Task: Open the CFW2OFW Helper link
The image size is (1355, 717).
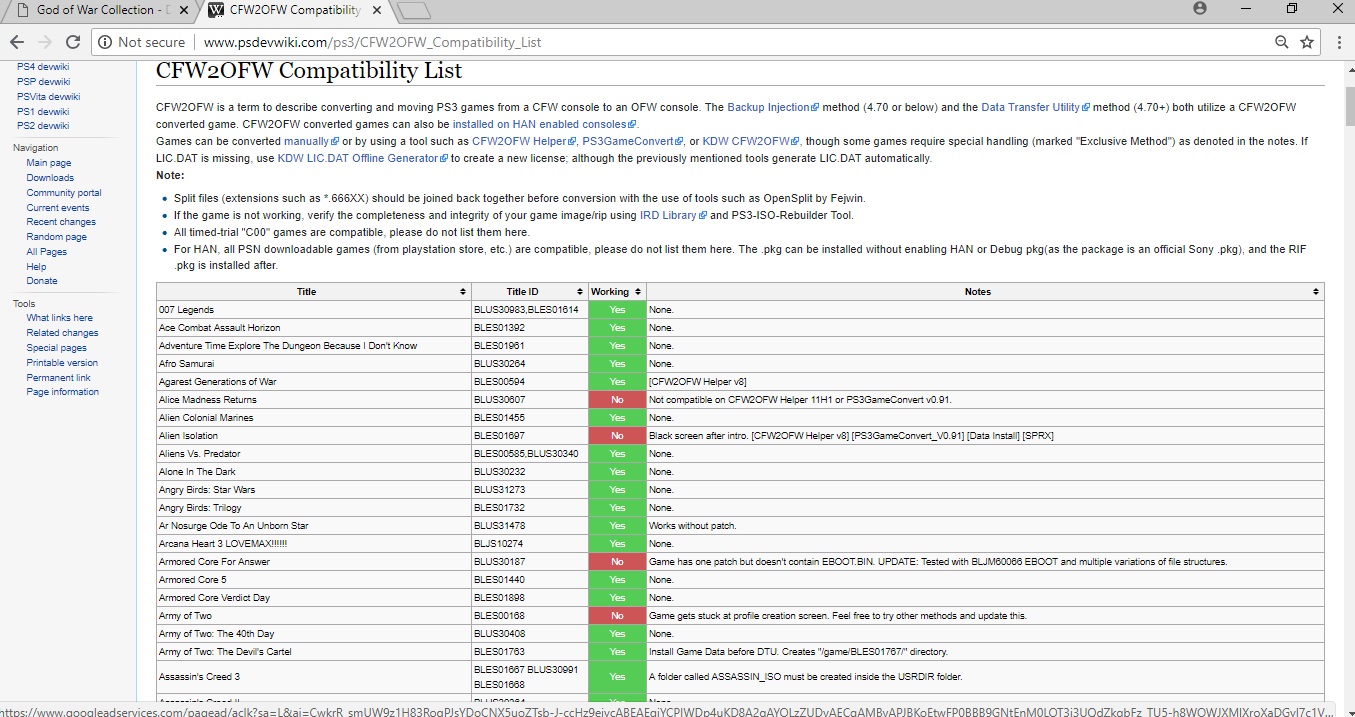Action: point(524,141)
